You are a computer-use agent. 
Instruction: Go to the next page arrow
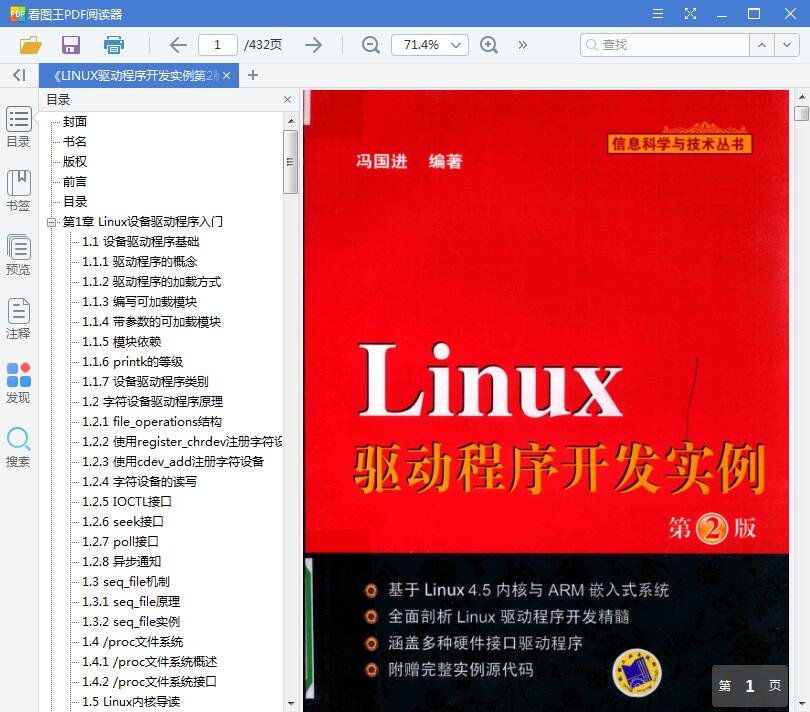click(314, 45)
